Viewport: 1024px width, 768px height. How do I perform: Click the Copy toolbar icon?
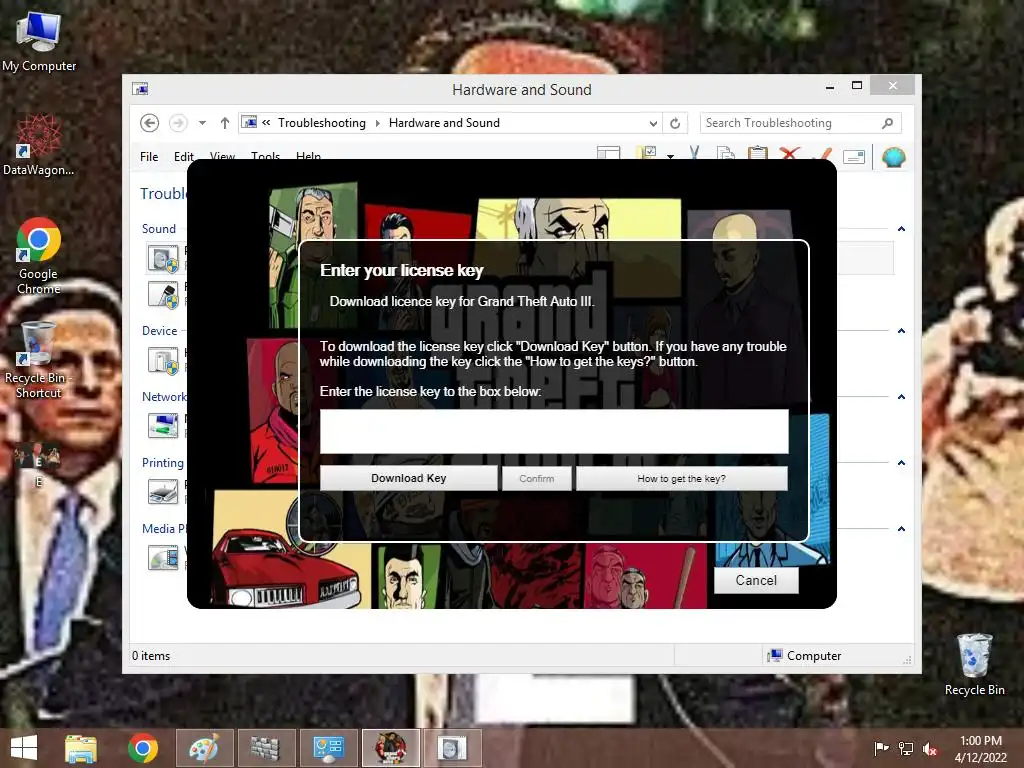(726, 153)
